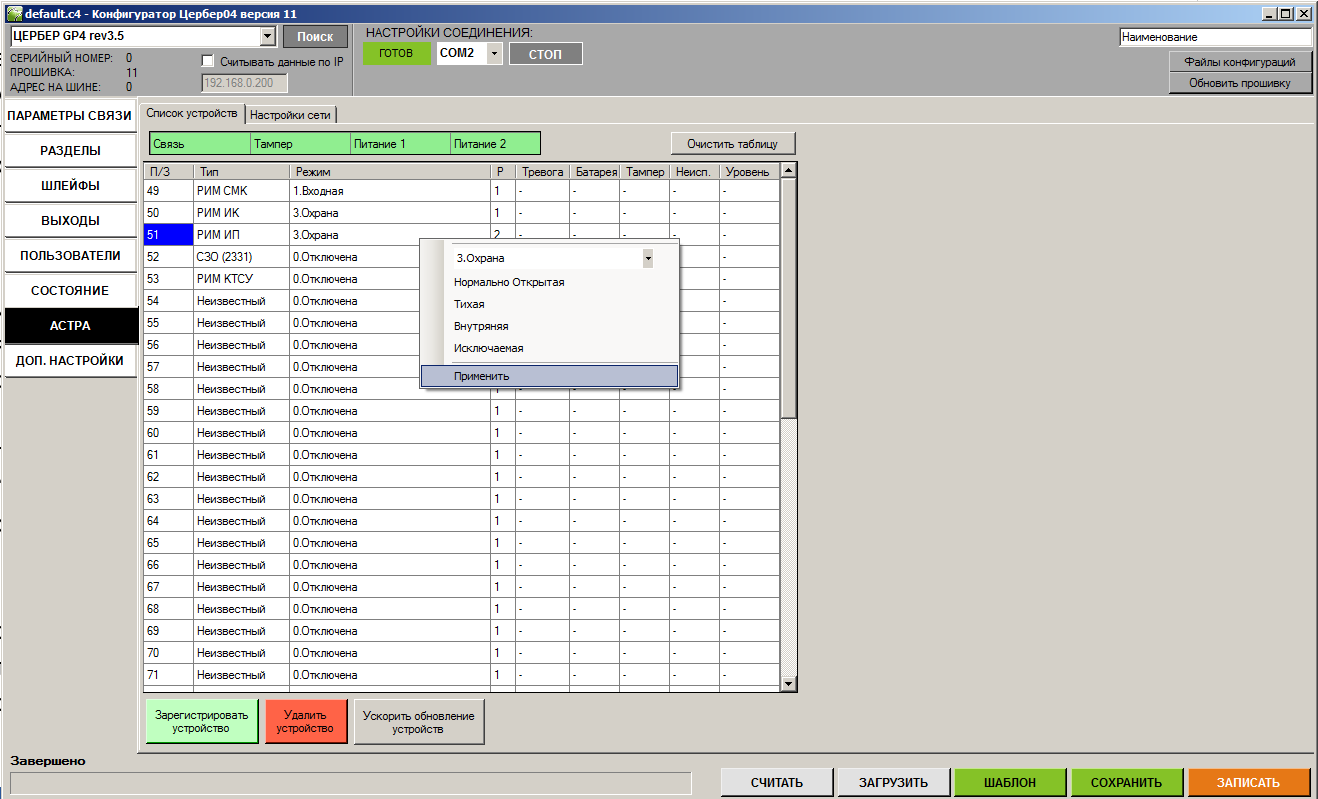Choose 'Нормально Открытая' in the popup menu

tap(509, 282)
